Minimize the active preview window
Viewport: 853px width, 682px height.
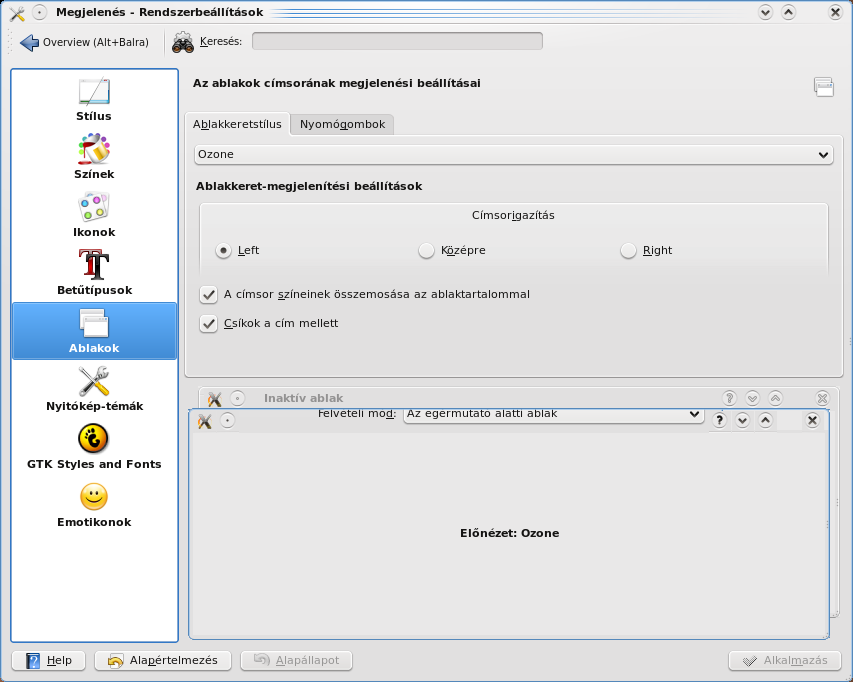click(x=742, y=420)
